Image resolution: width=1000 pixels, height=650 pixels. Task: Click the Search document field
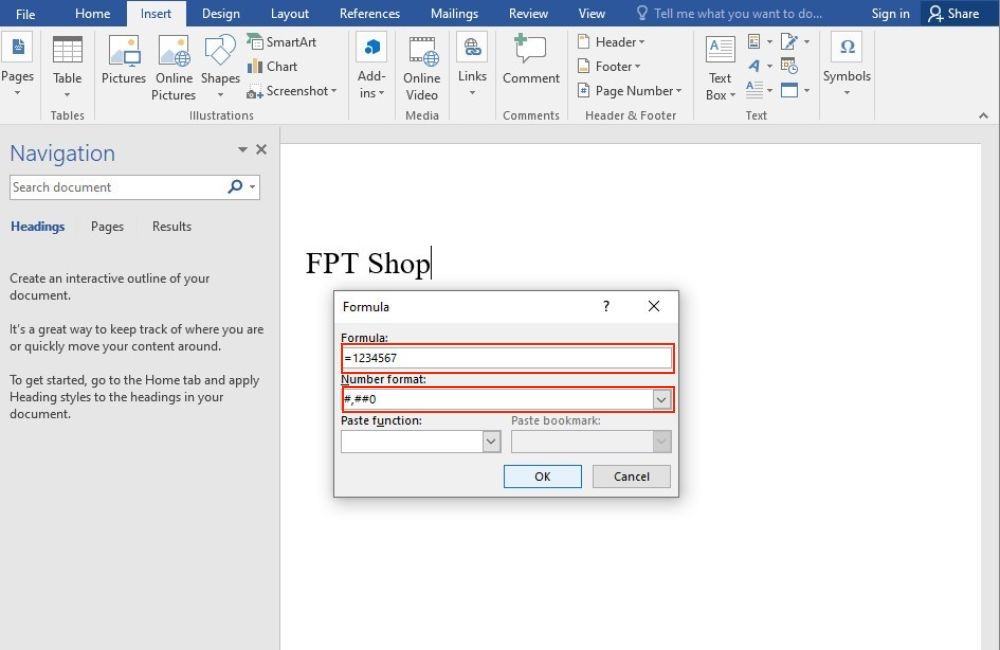pos(118,187)
